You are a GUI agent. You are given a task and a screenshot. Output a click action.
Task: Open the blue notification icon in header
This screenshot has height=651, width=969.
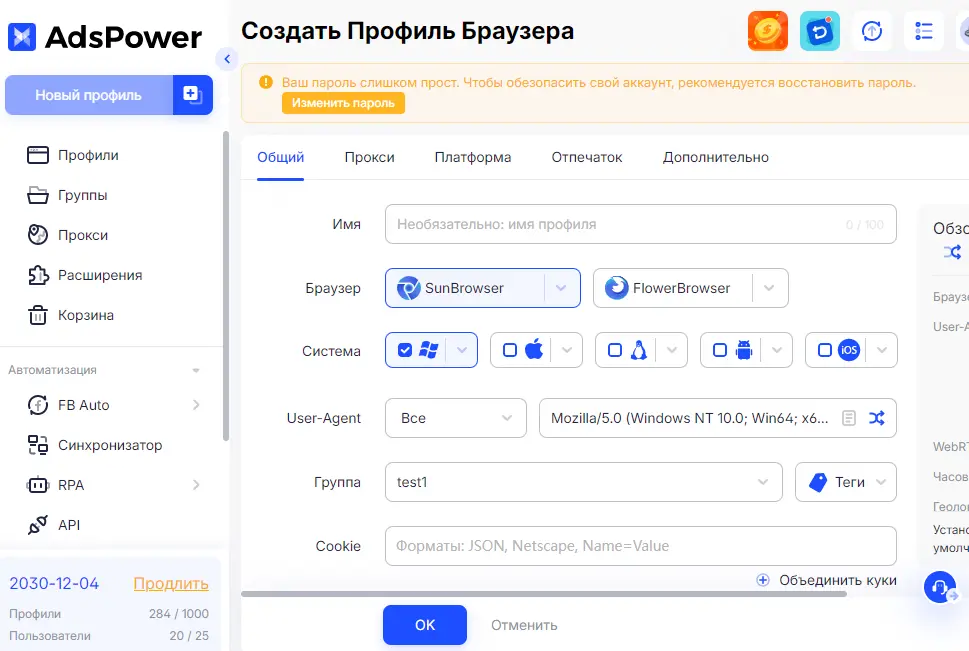click(x=819, y=31)
